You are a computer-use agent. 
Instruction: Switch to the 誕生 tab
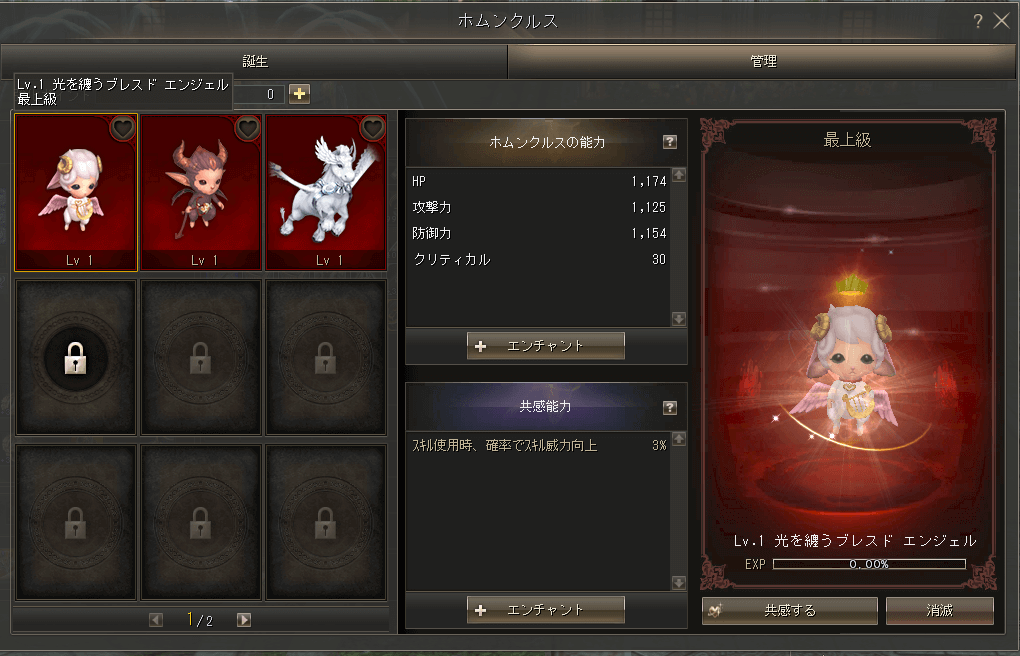coord(254,61)
